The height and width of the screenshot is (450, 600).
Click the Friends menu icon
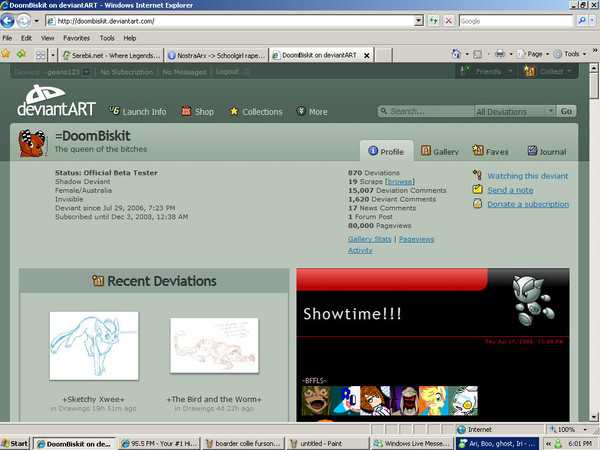coord(465,71)
